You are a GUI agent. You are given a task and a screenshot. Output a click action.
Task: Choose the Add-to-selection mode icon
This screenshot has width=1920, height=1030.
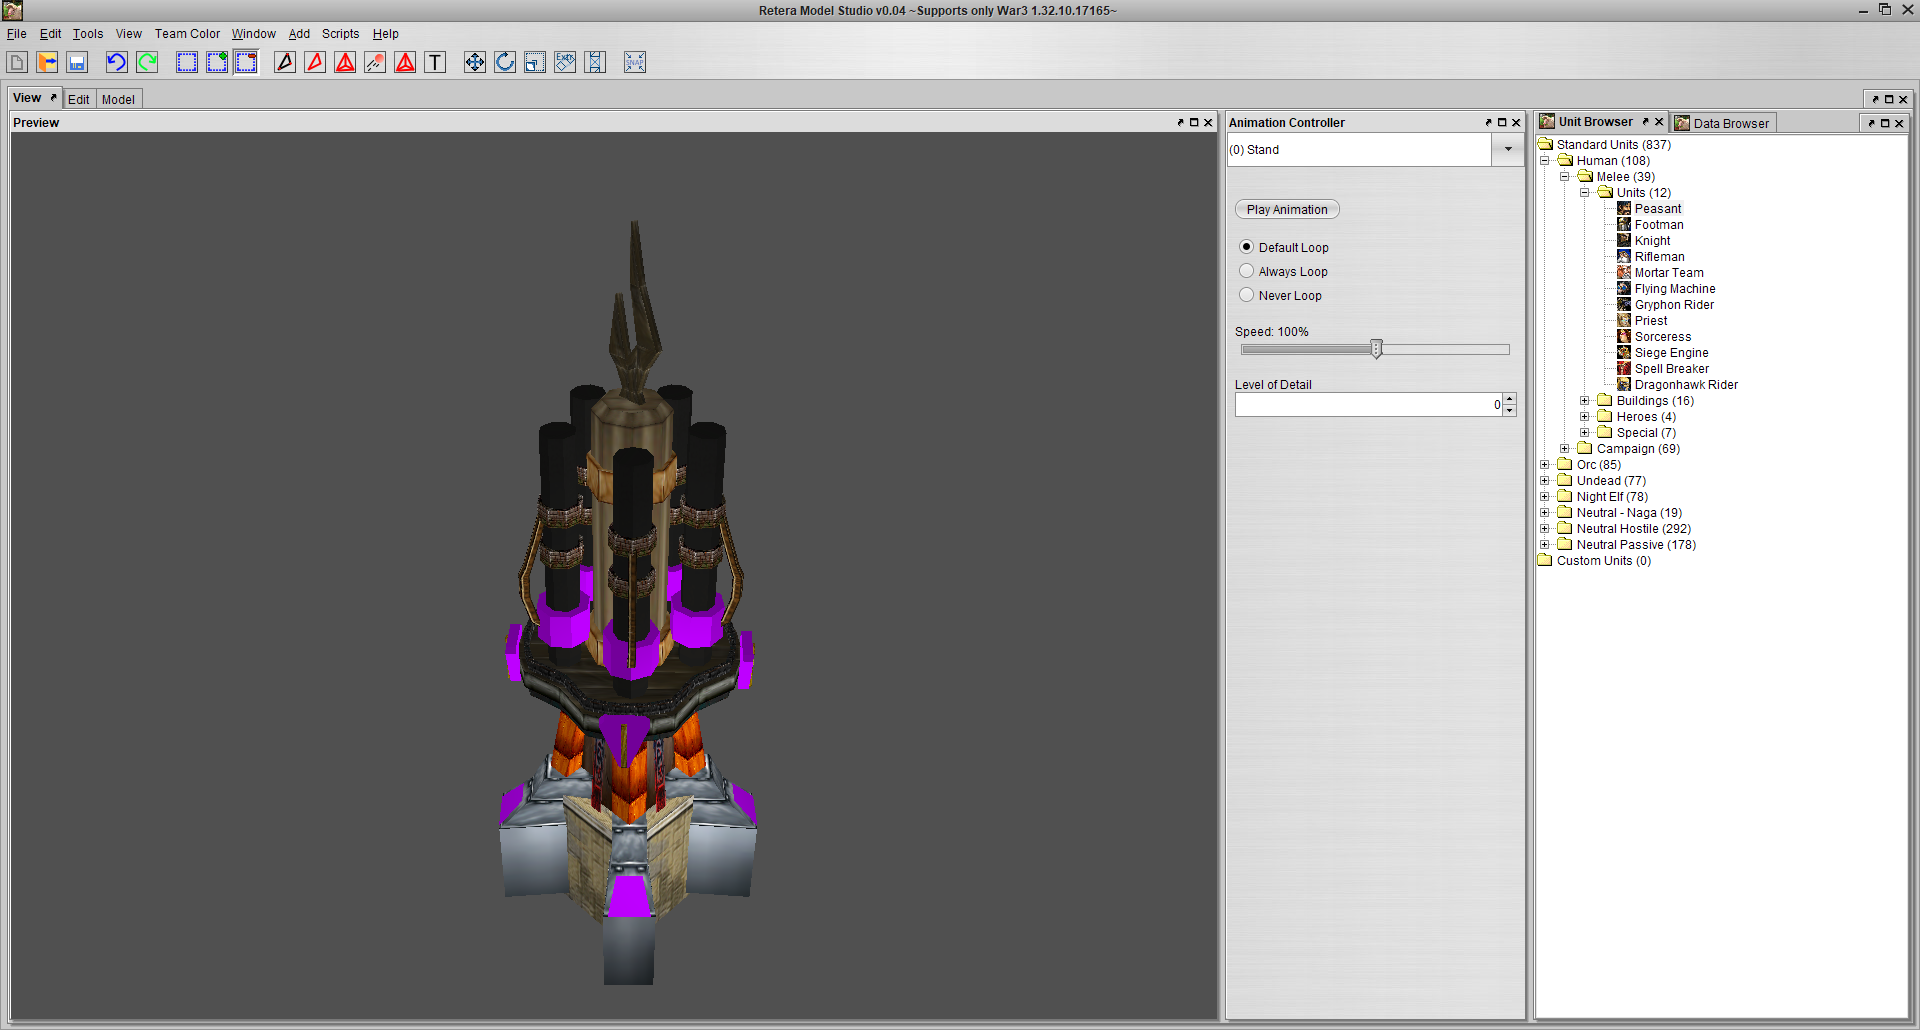click(217, 62)
